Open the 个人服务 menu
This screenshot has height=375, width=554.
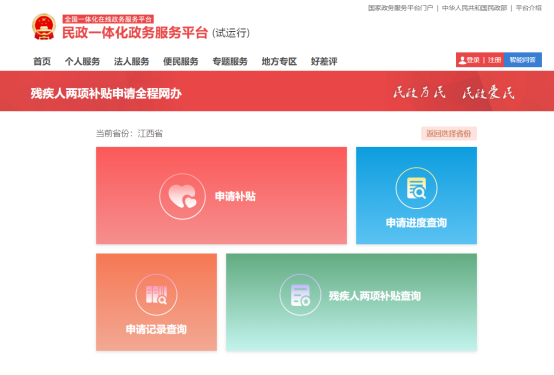pos(82,61)
